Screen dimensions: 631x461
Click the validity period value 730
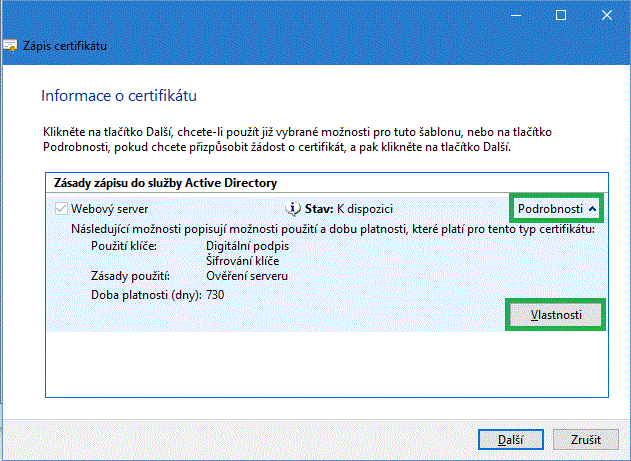pyautogui.click(x=215, y=295)
